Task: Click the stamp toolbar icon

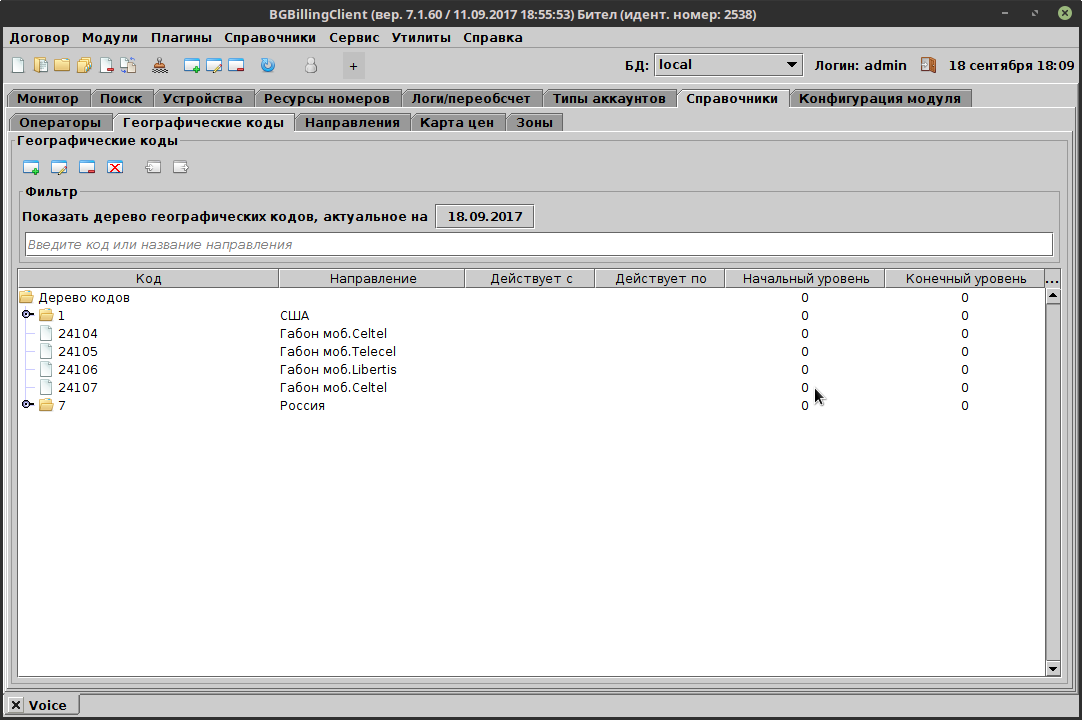Action: [x=159, y=64]
